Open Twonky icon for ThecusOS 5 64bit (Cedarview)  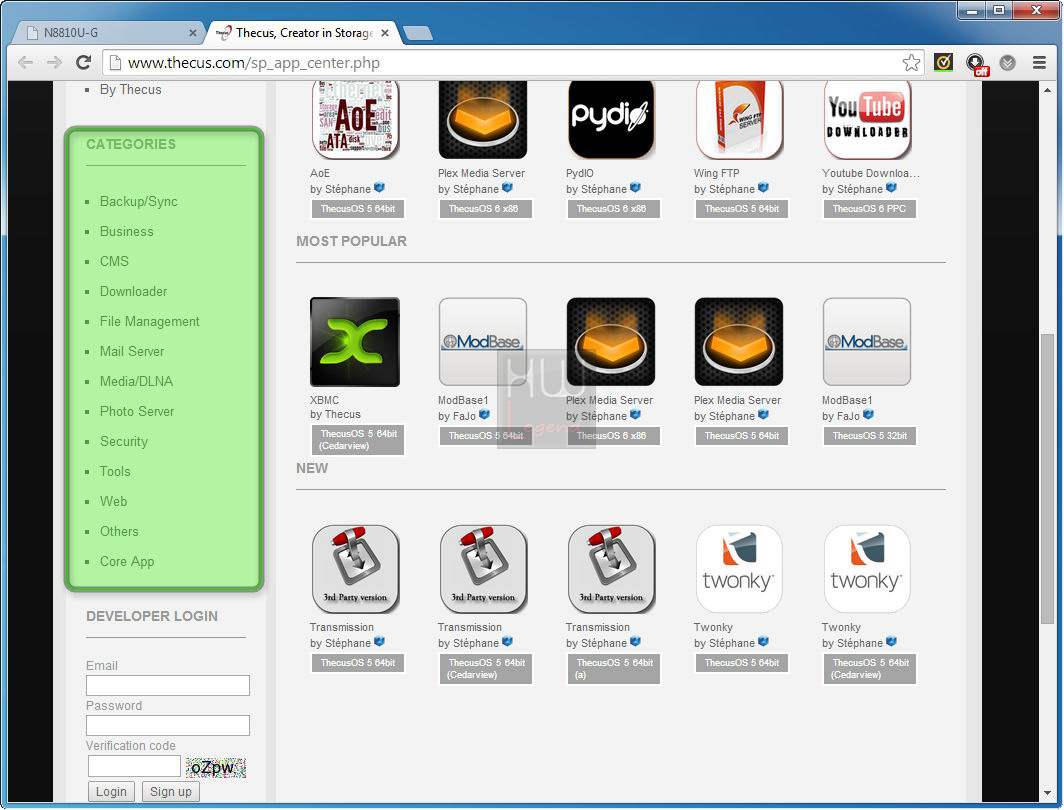(x=867, y=569)
